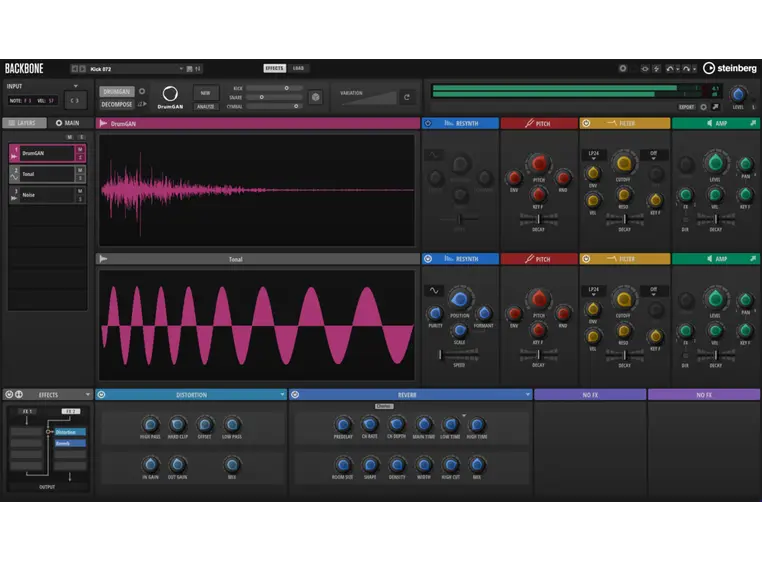Bypass the Reverb effect power button

point(295,395)
